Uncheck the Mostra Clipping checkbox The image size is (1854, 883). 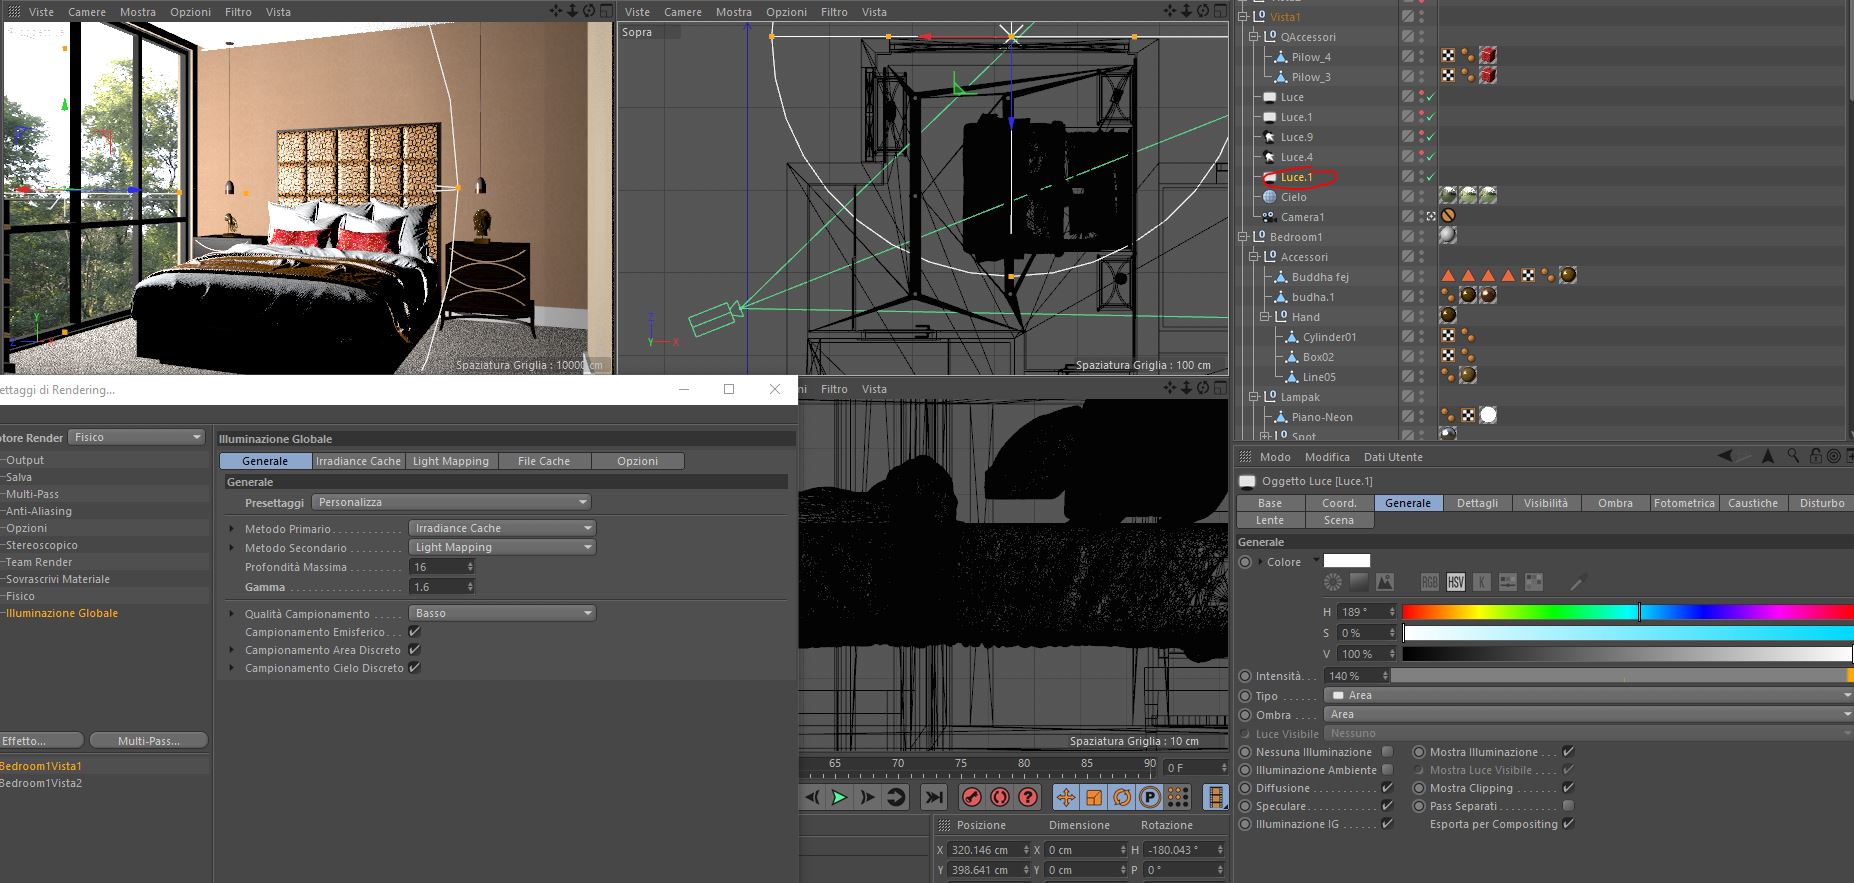tap(1568, 788)
